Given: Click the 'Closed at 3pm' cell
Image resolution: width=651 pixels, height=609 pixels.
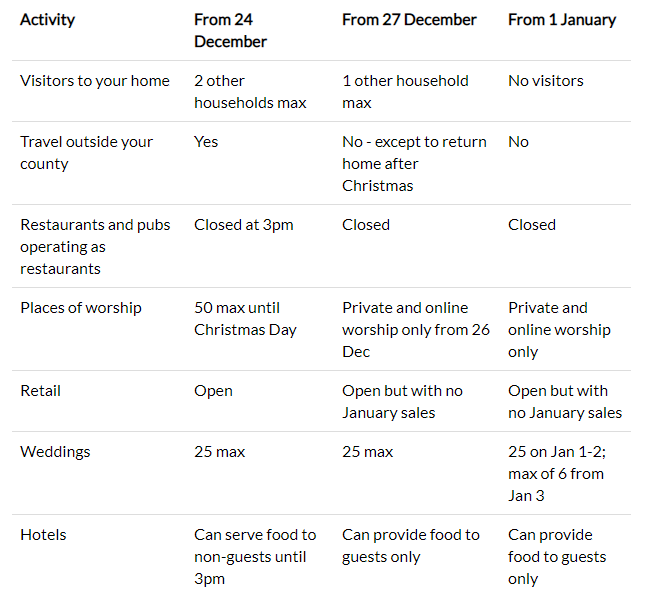Looking at the screenshot, I should (x=244, y=225).
